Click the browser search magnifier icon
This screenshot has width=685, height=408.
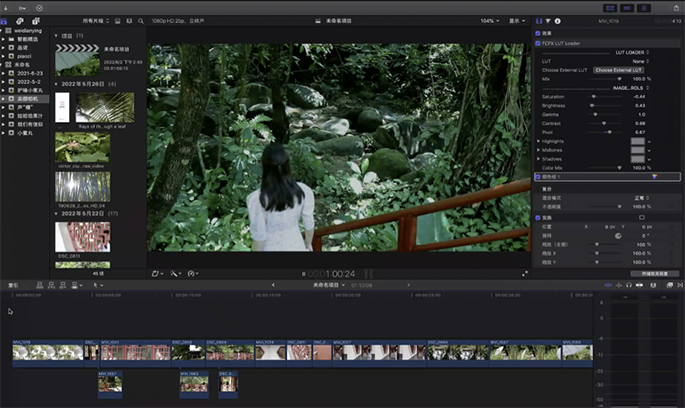(141, 20)
